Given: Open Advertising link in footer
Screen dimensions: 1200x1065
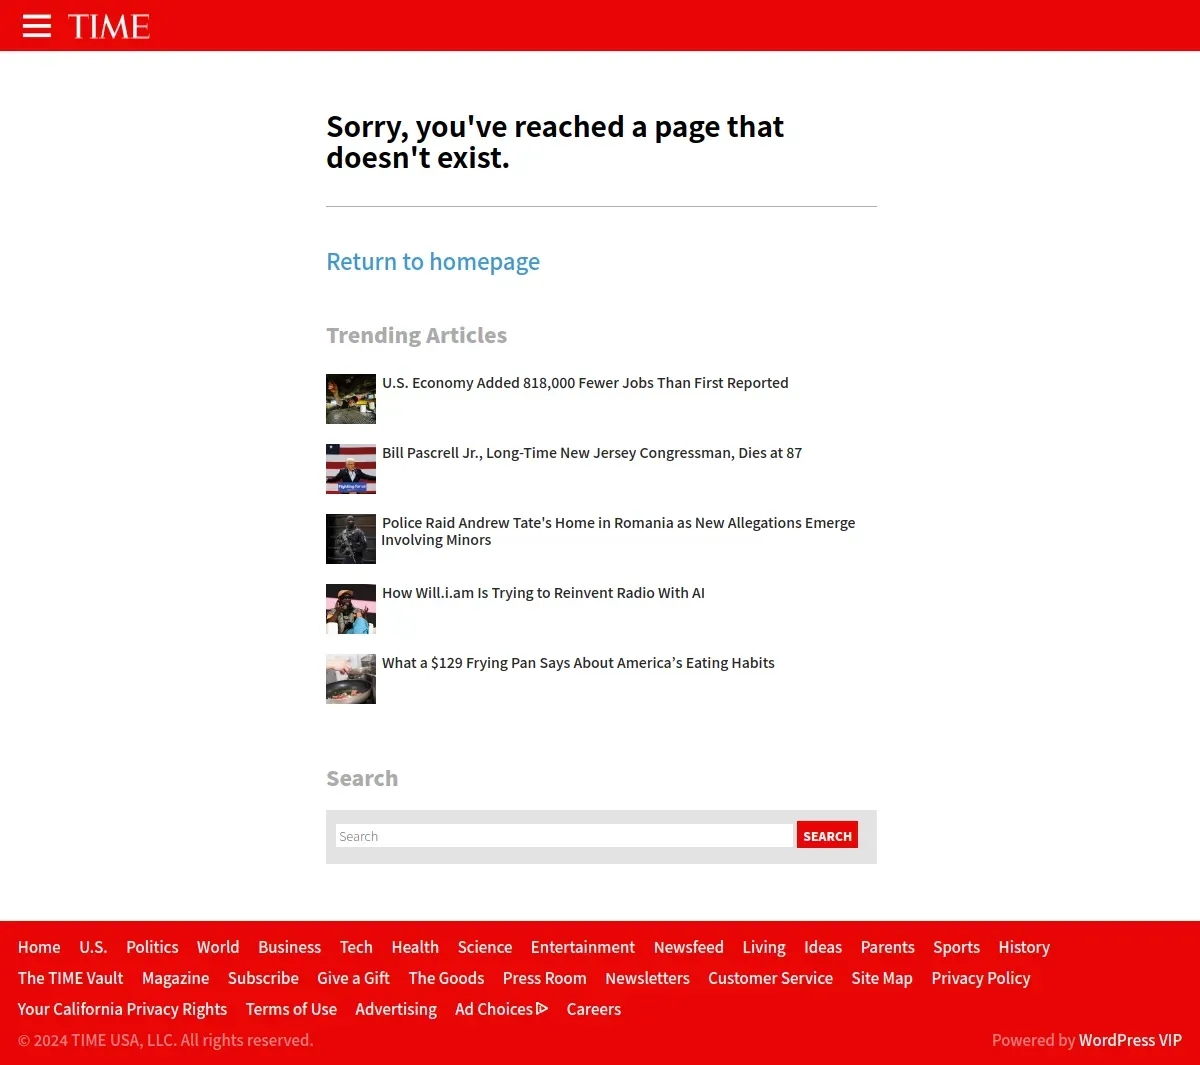Looking at the screenshot, I should coord(396,1009).
